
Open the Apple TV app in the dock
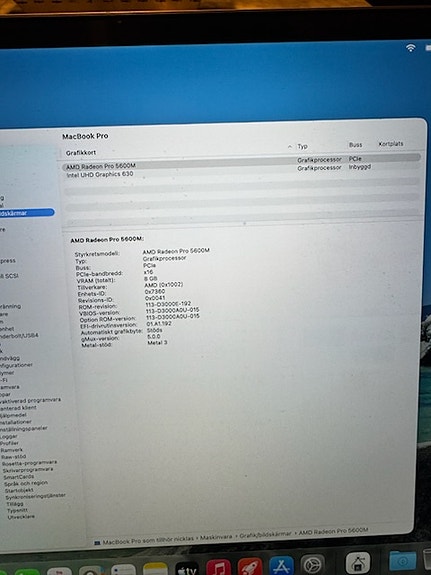(187, 568)
